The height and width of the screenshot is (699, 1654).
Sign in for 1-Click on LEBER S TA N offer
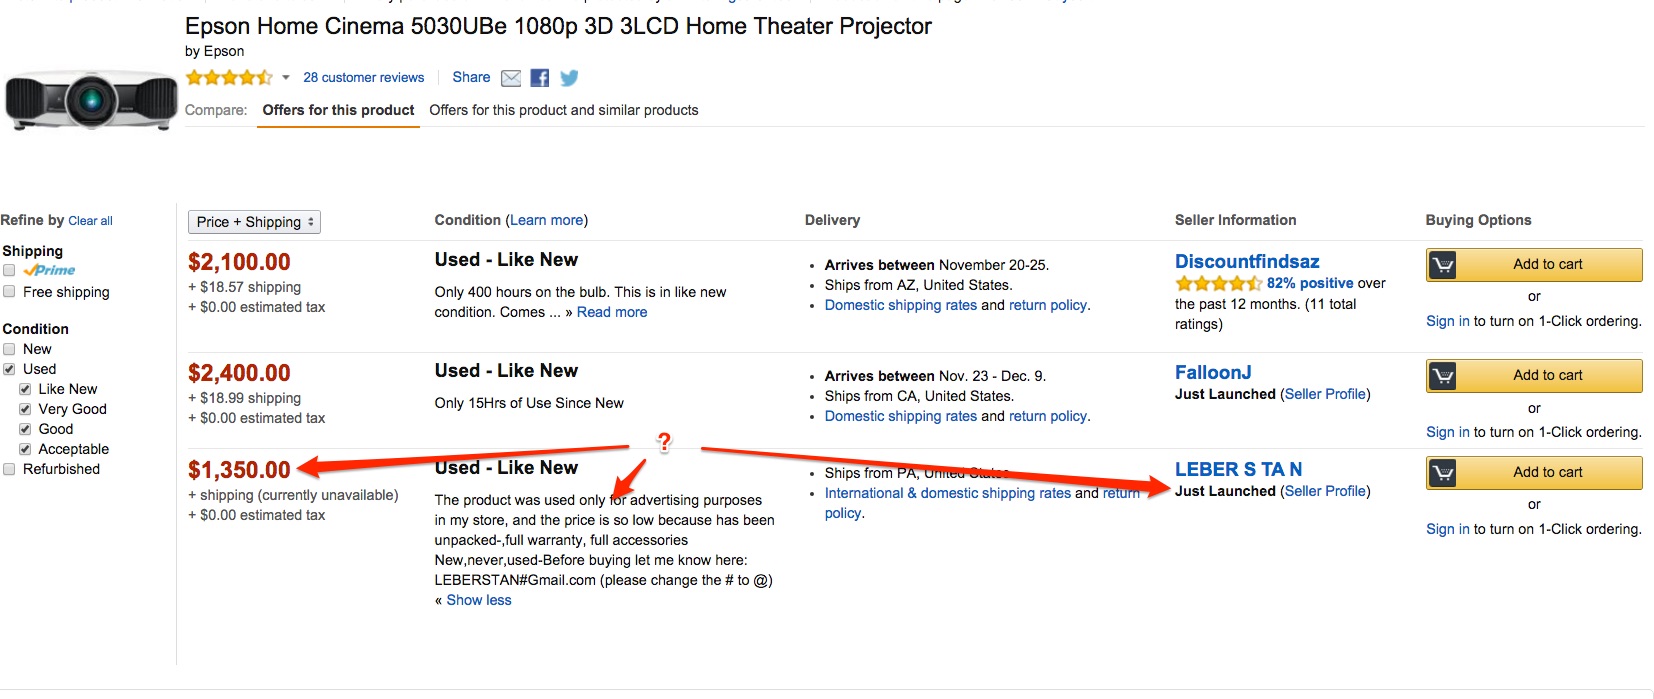(x=1448, y=529)
